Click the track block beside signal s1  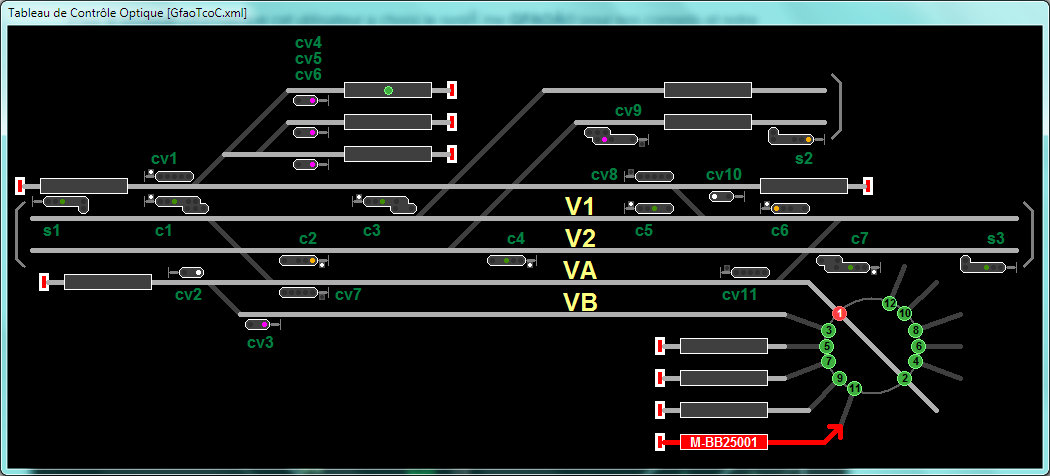[x=84, y=186]
